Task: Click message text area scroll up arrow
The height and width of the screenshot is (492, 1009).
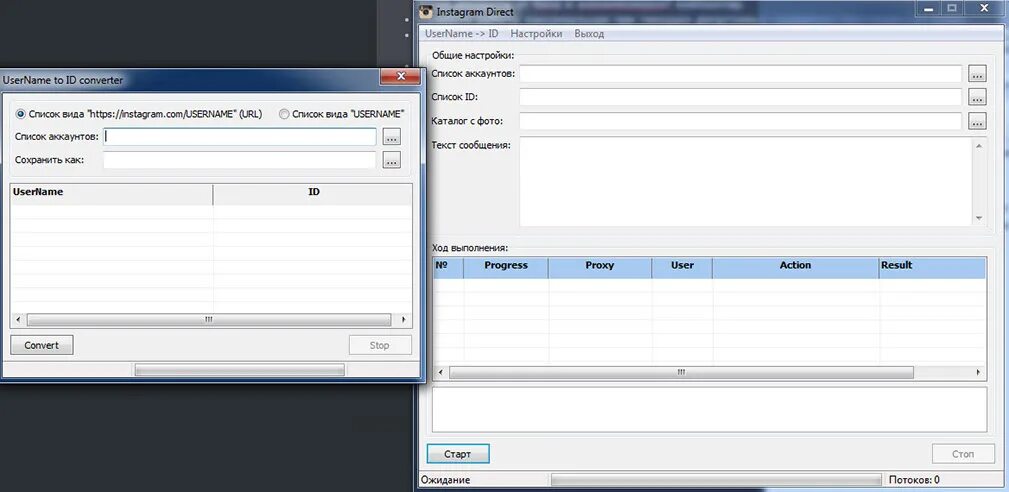Action: point(979,145)
